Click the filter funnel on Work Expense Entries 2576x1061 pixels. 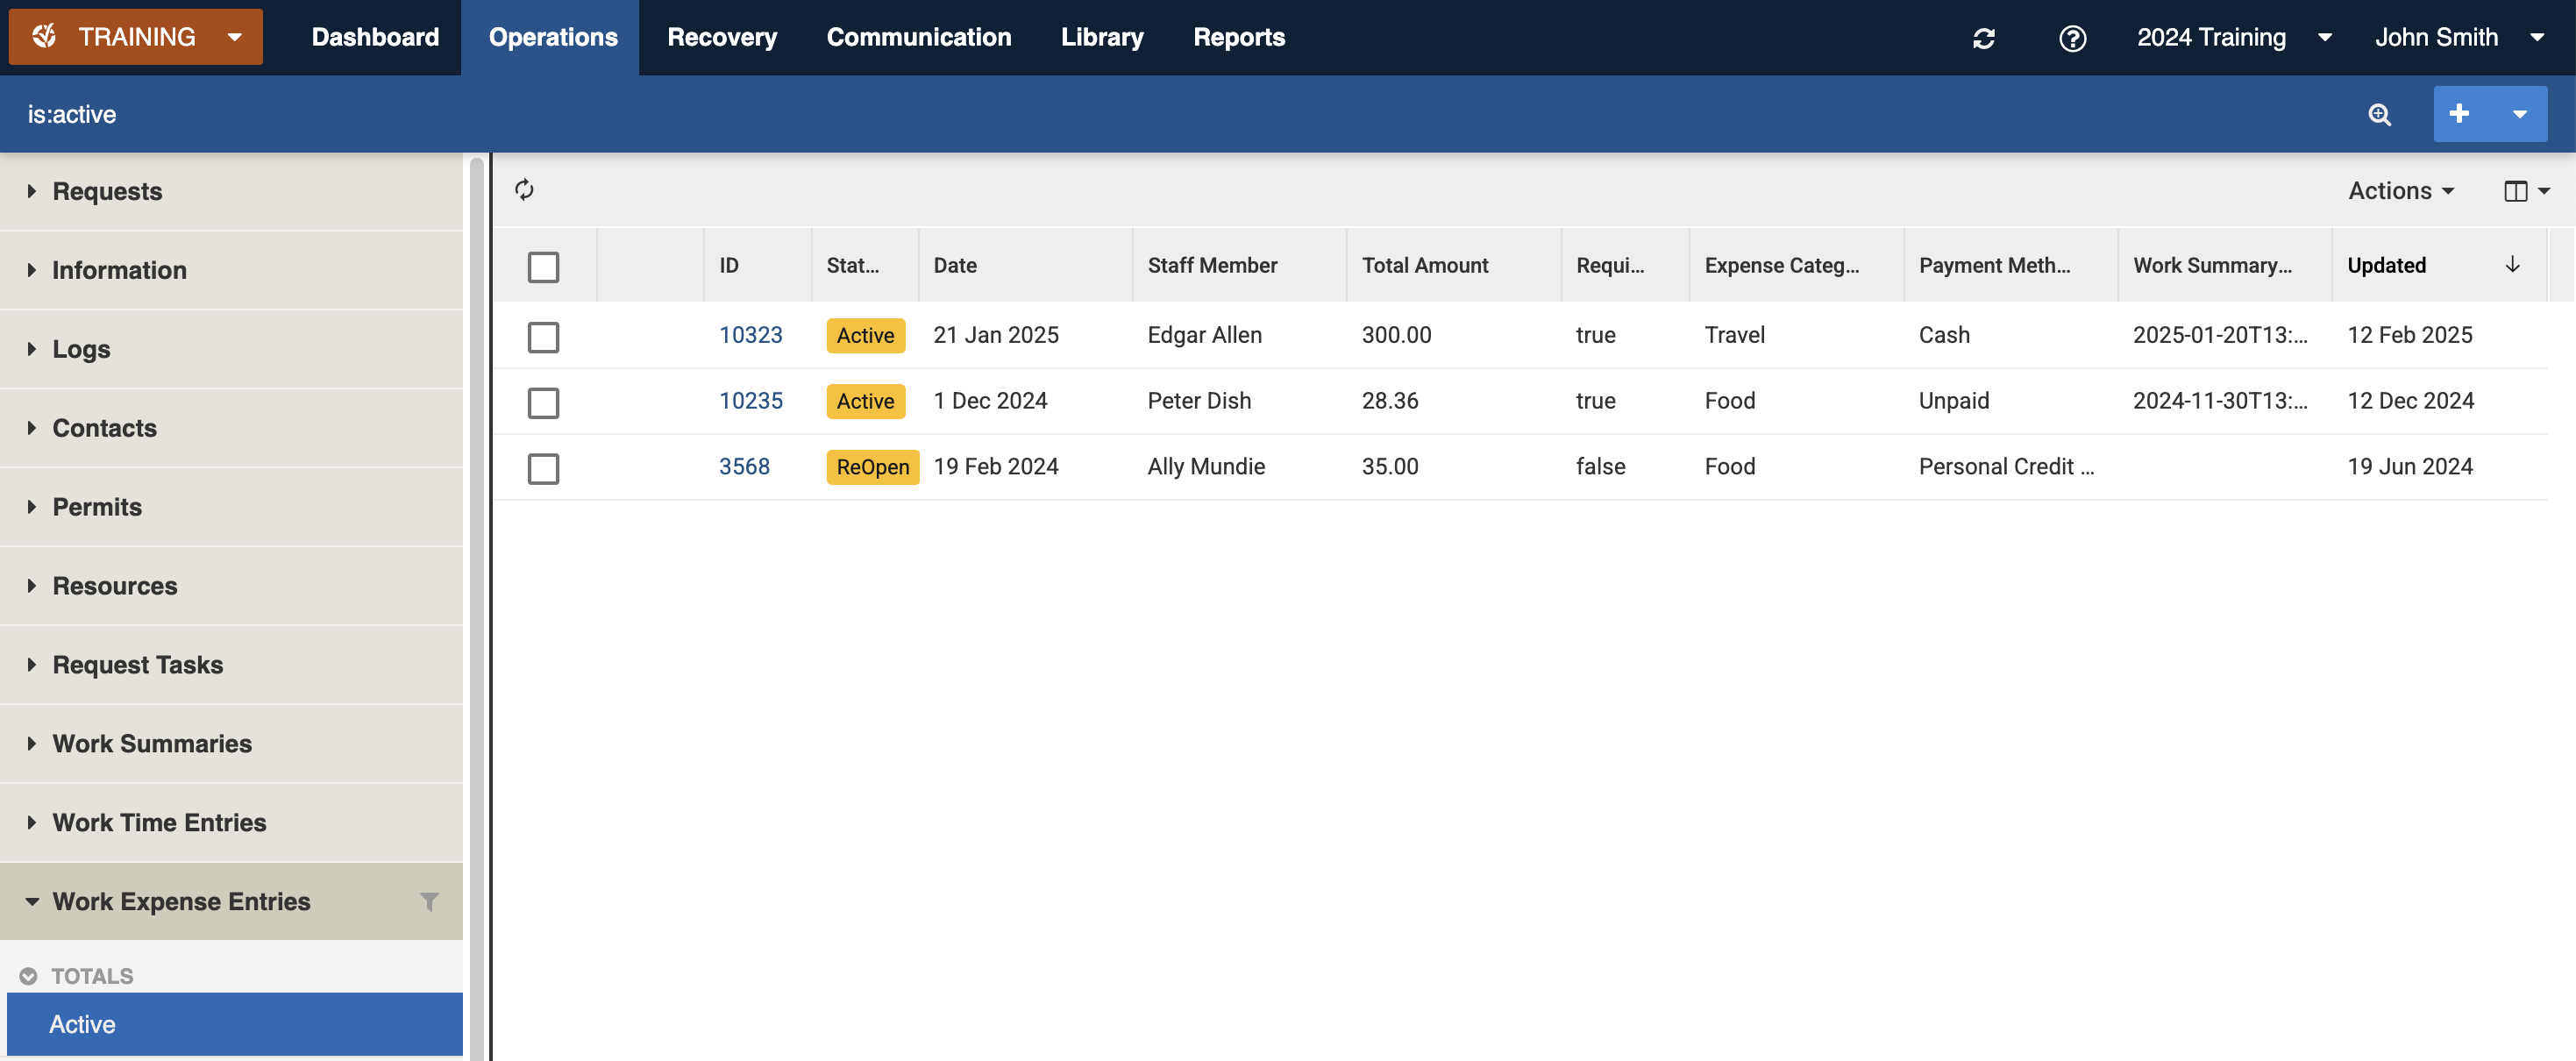[x=429, y=901]
